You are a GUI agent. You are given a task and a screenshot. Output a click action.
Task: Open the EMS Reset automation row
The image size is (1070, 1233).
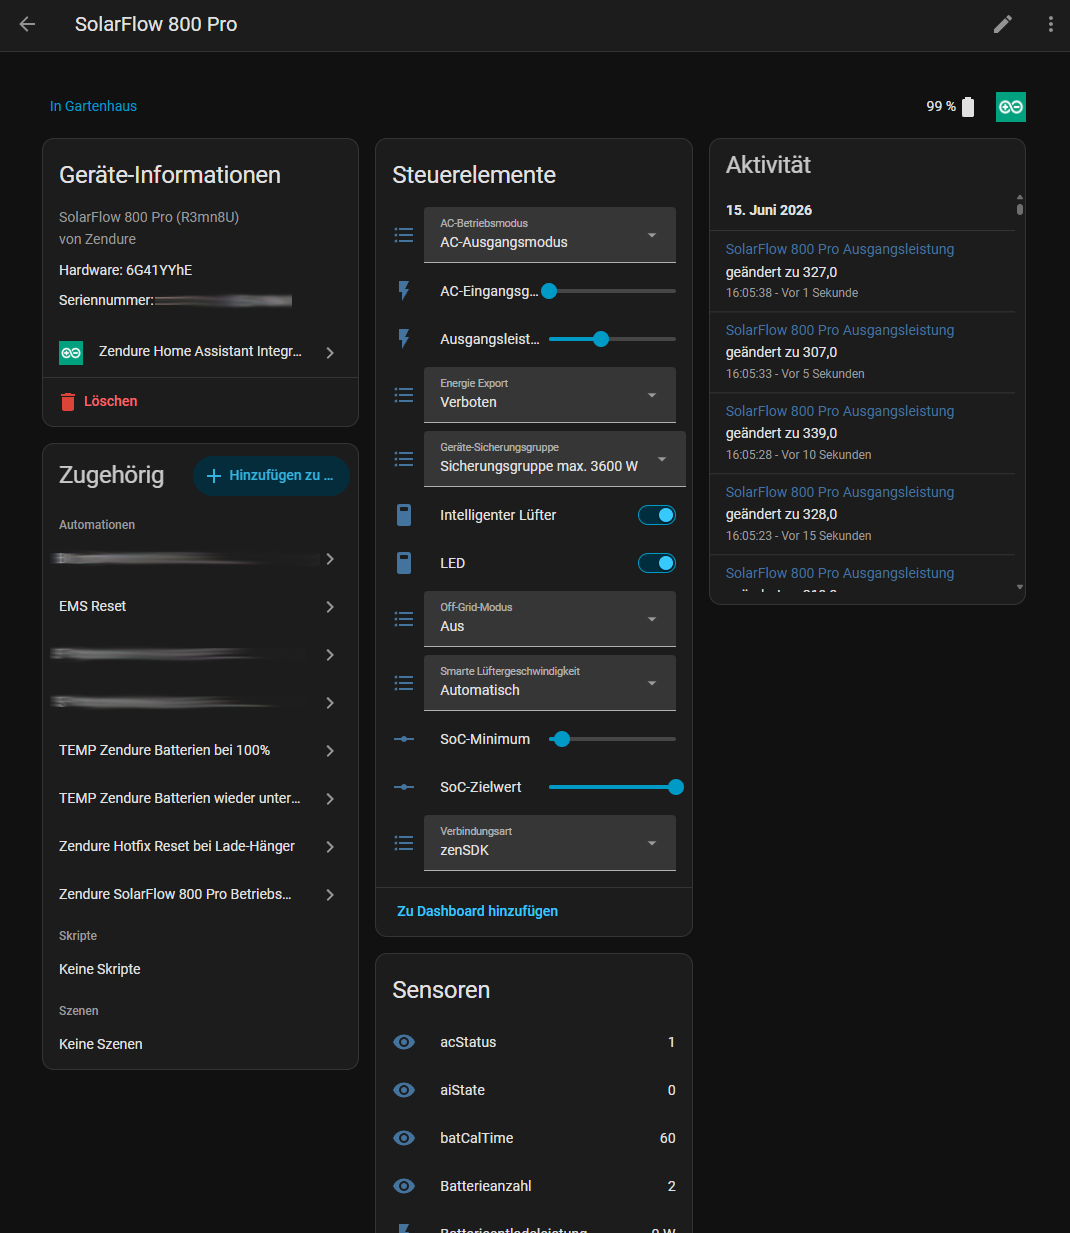coord(200,606)
